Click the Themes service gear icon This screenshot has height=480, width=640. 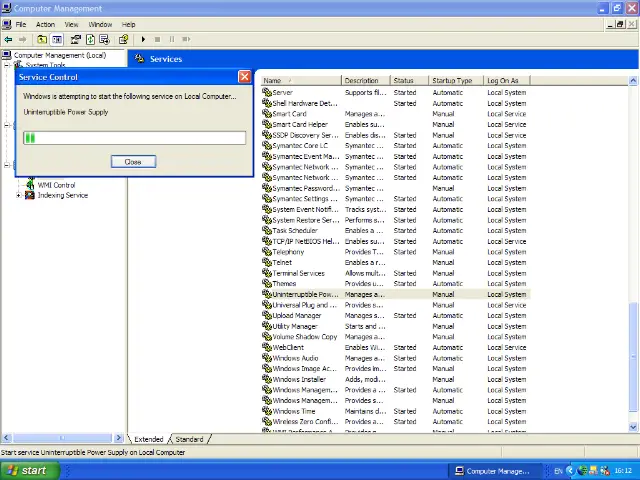click(267, 283)
